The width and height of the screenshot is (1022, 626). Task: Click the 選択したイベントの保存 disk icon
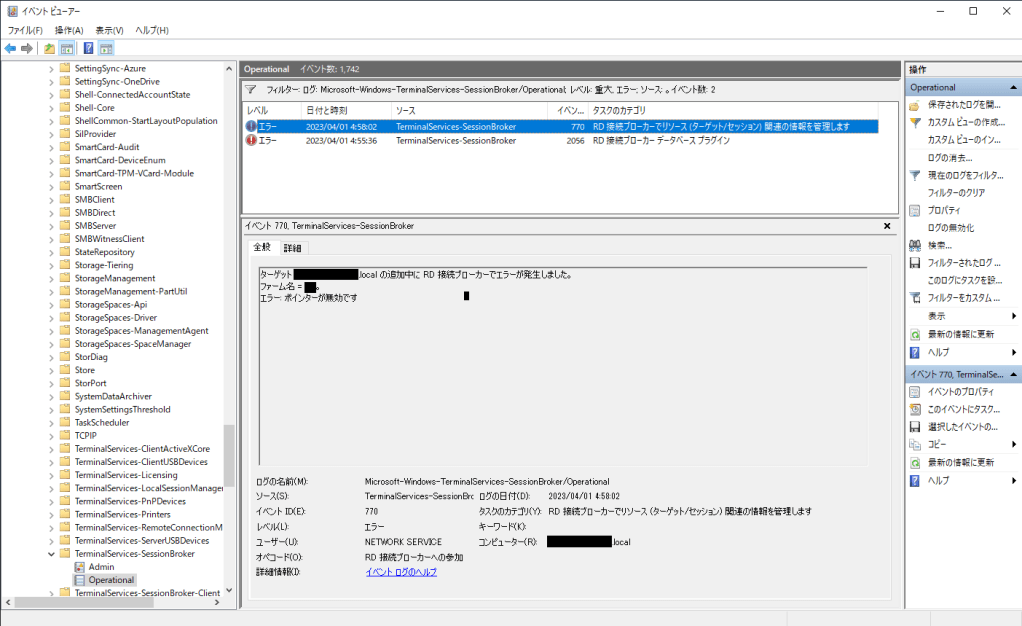point(915,427)
